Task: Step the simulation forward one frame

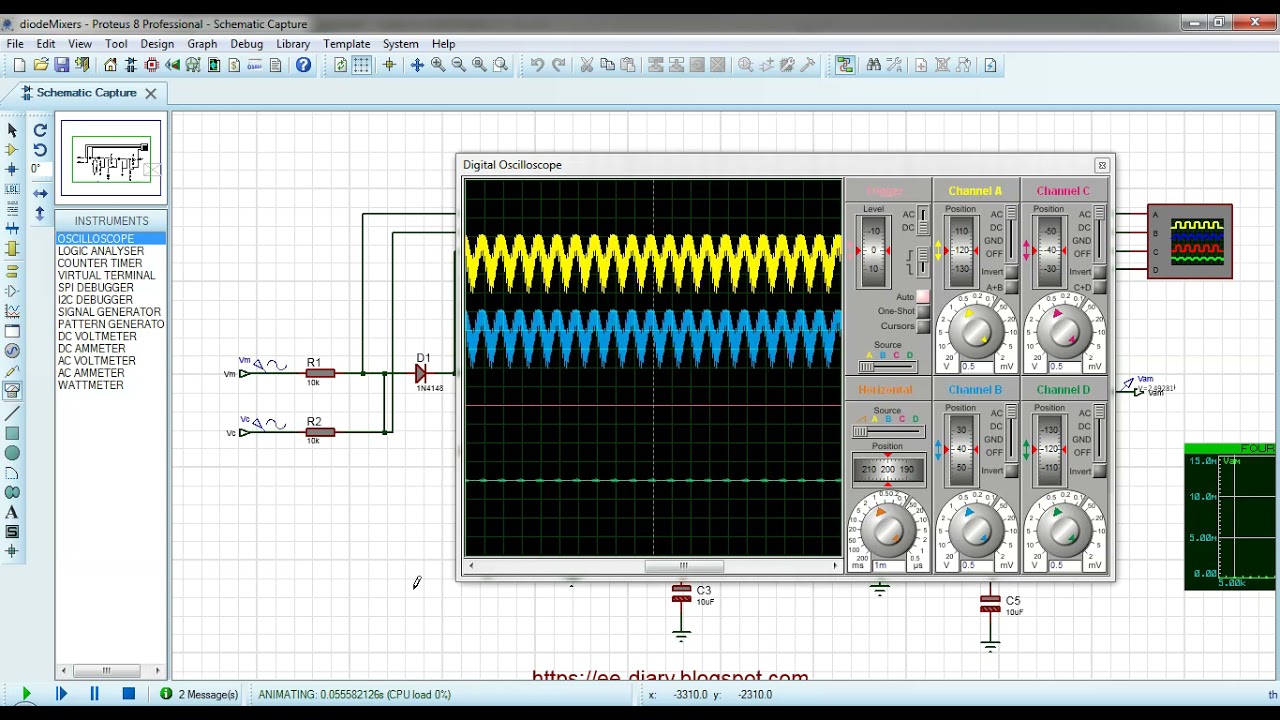Action: pos(61,694)
